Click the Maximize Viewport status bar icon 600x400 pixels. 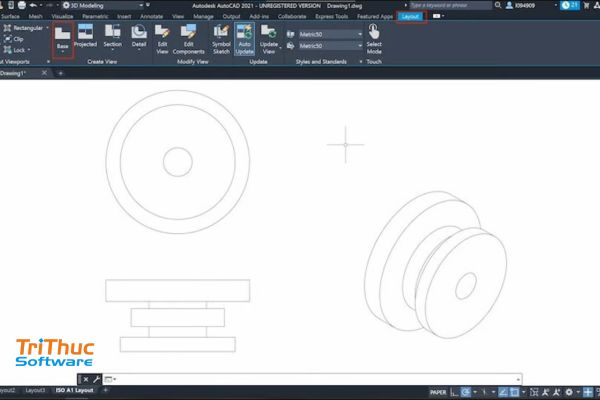tap(534, 392)
